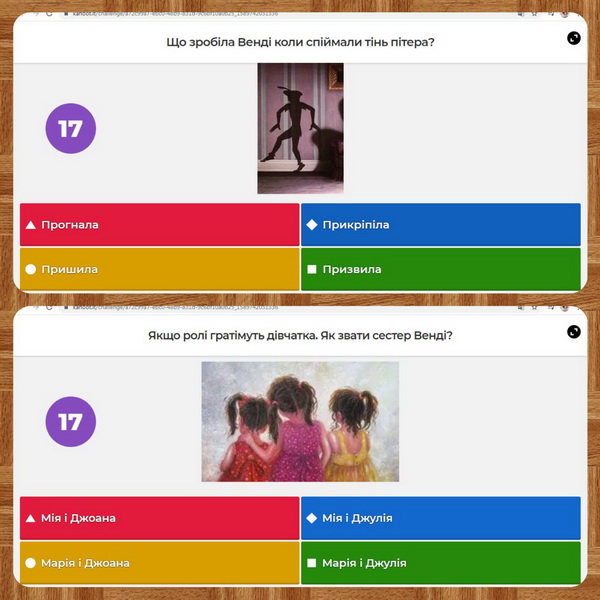Choose the answer Мія і Джоана

[x=160, y=518]
